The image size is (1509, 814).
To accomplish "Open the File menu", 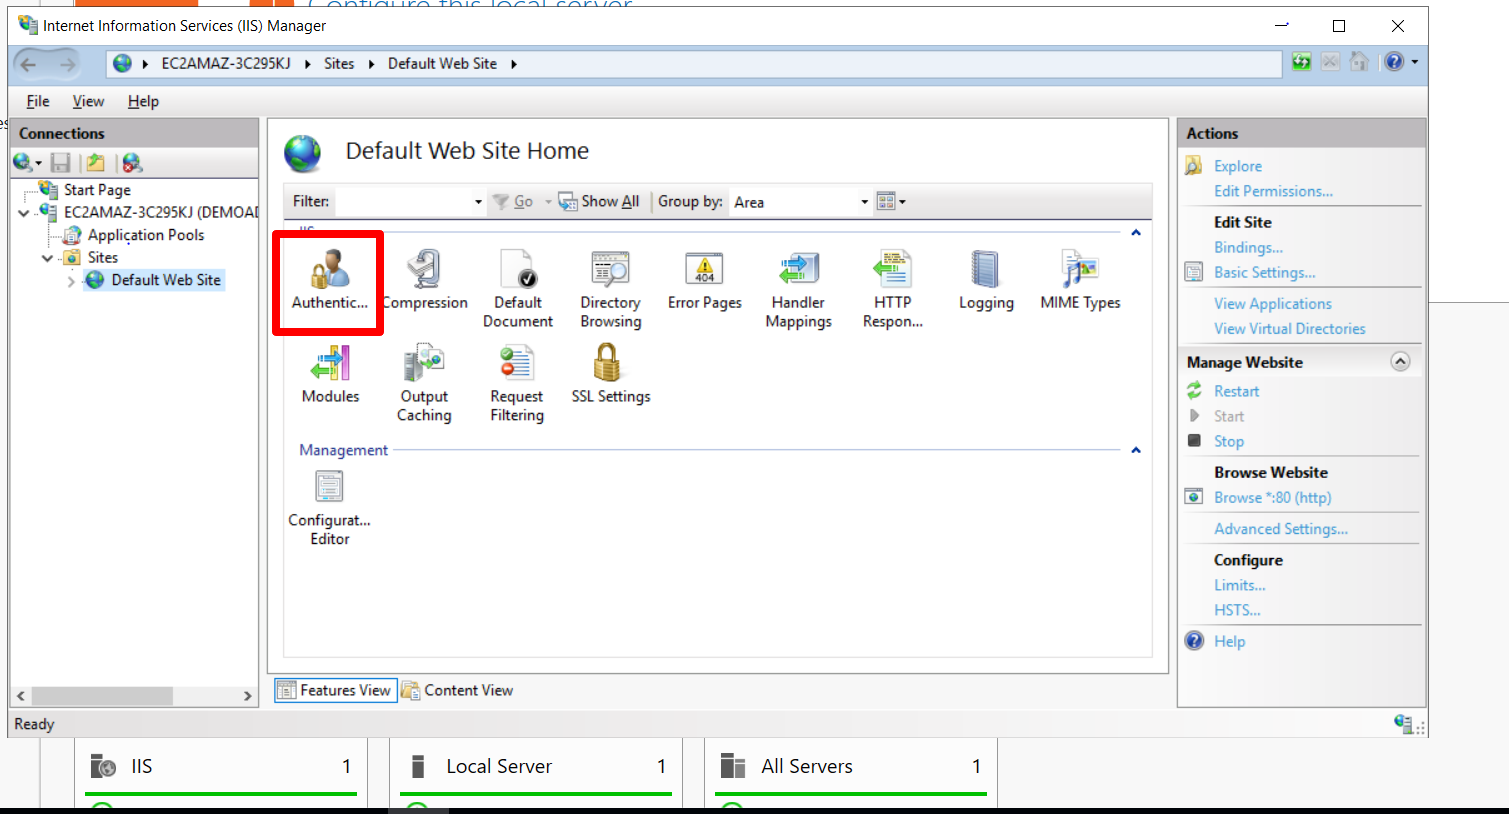I will [x=38, y=101].
